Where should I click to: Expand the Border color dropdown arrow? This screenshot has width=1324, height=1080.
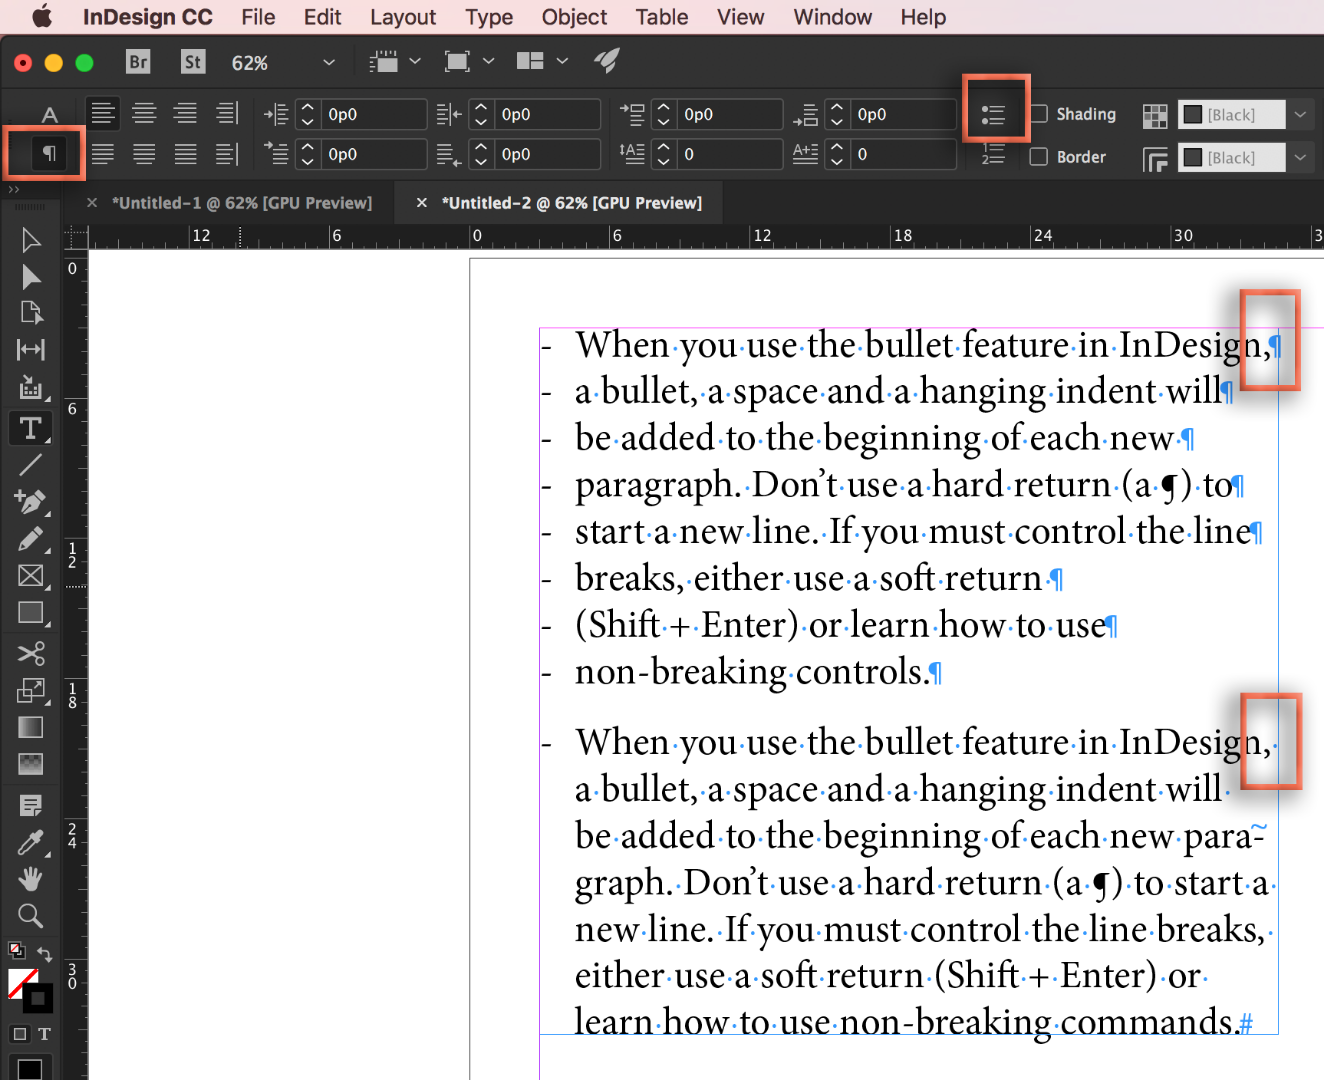click(x=1300, y=157)
